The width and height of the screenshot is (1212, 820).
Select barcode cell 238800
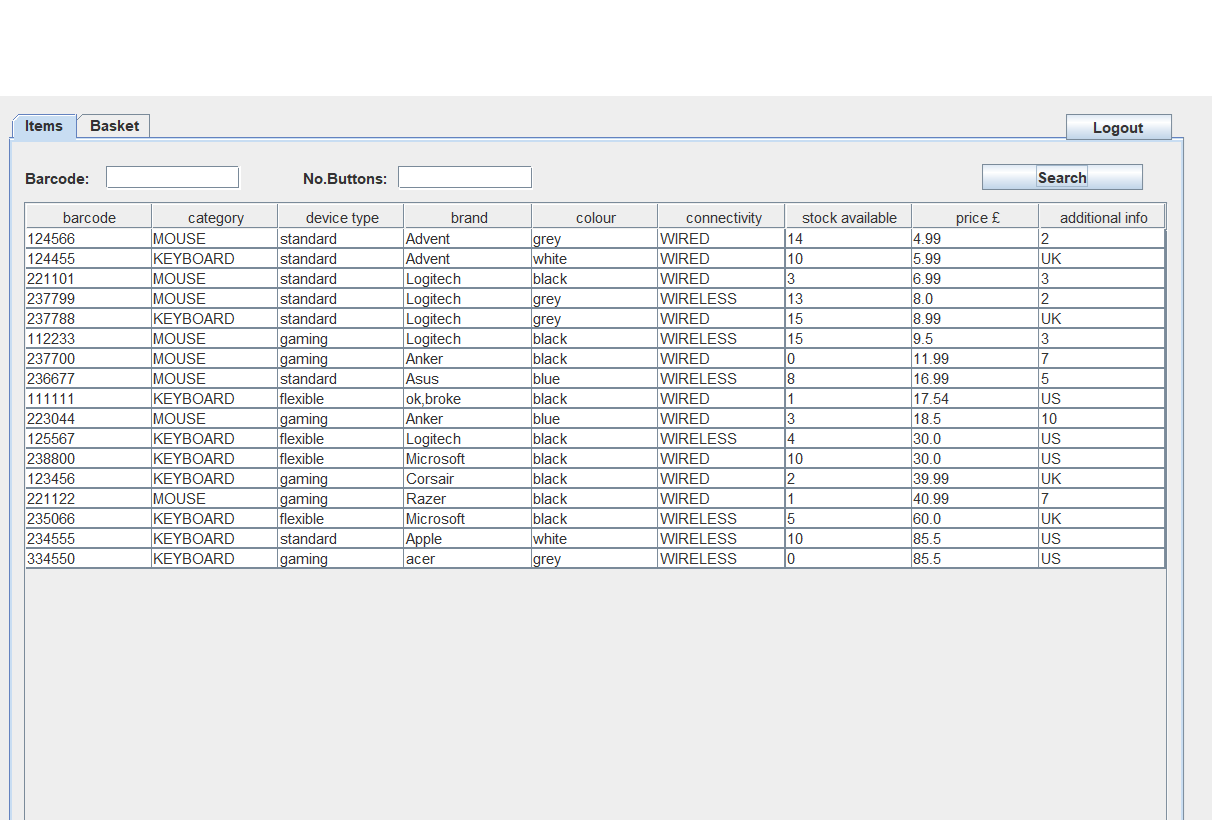pos(88,459)
